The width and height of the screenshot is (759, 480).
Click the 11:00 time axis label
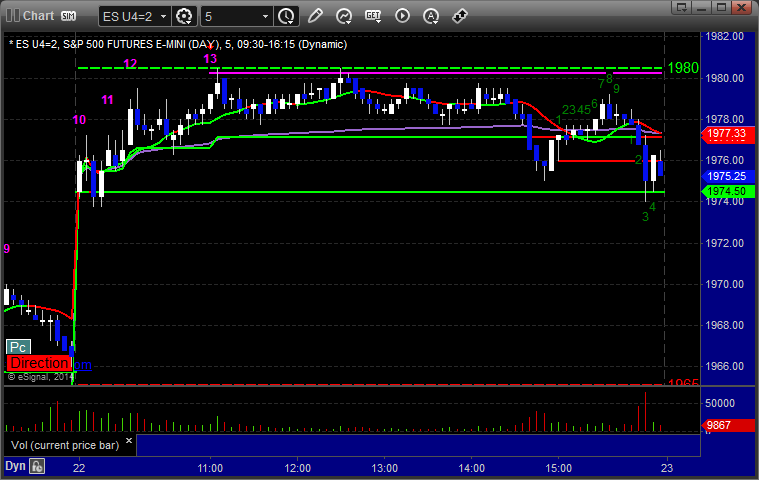tap(210, 468)
